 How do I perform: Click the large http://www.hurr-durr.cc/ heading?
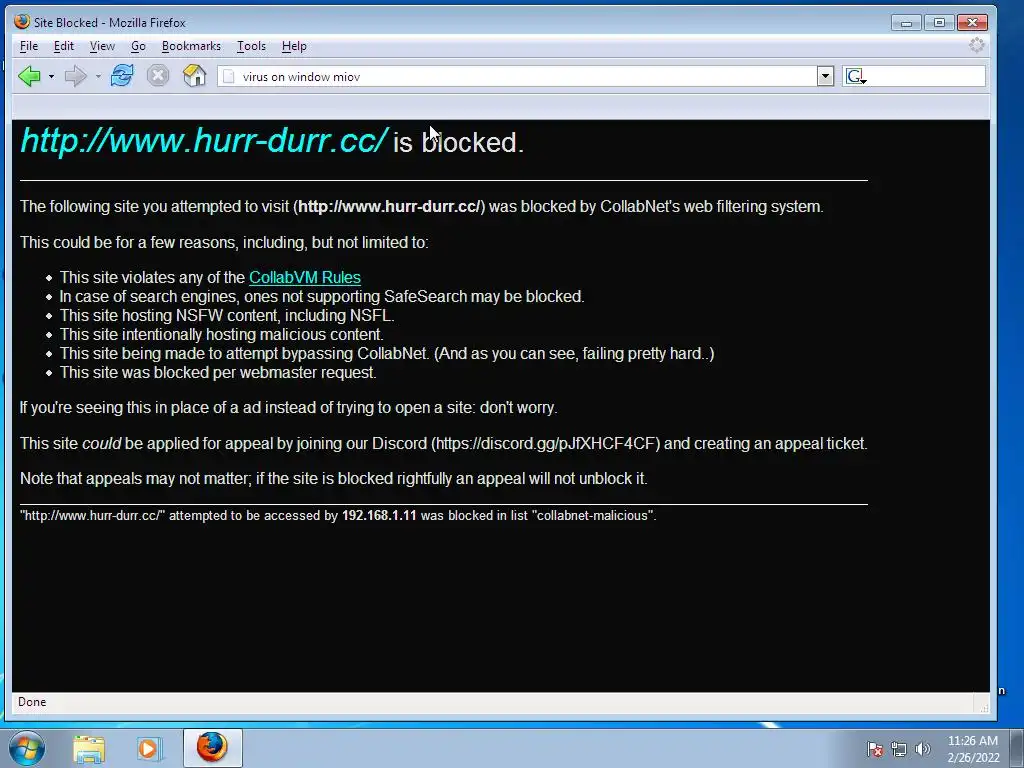[204, 140]
